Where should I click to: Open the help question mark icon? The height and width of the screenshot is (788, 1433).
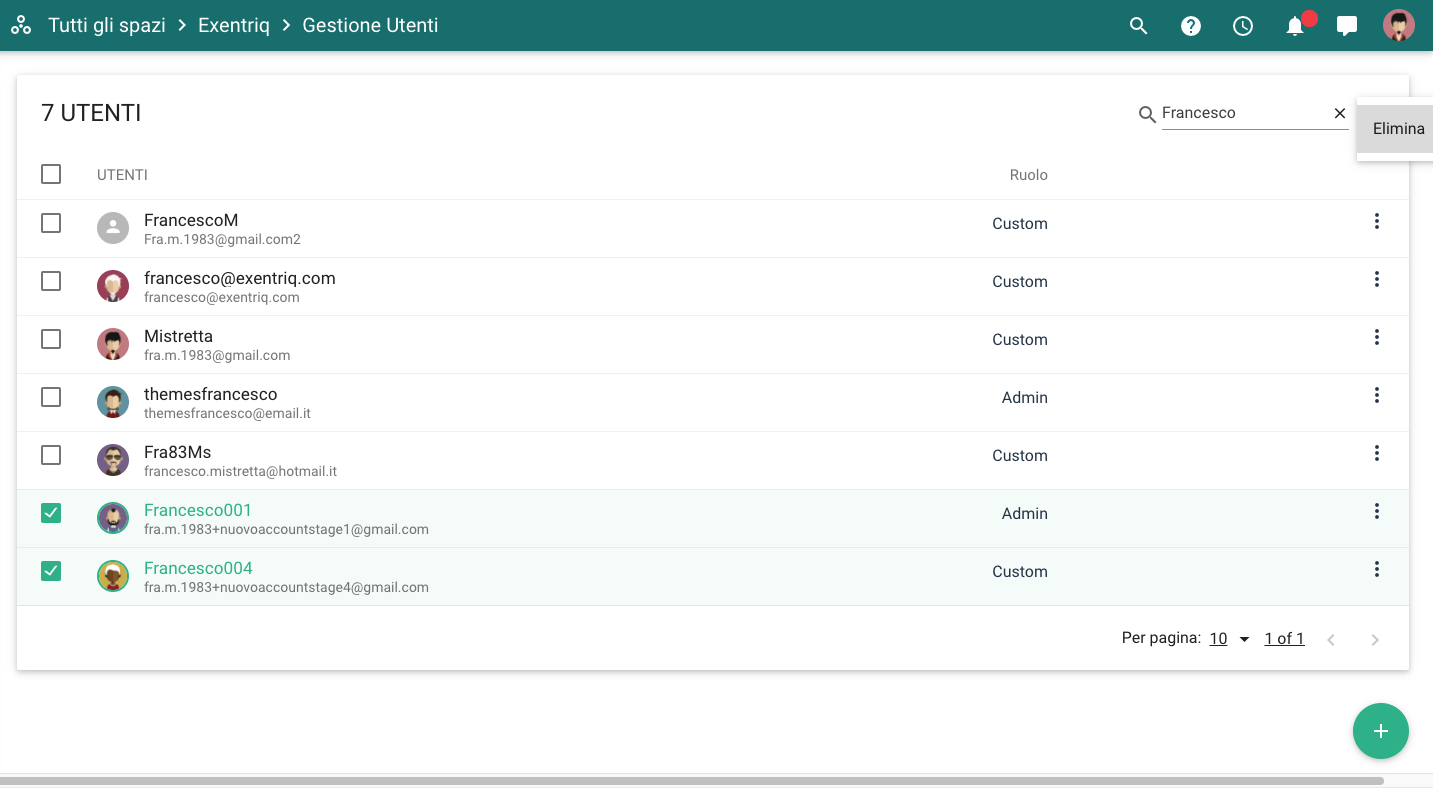click(x=1190, y=26)
